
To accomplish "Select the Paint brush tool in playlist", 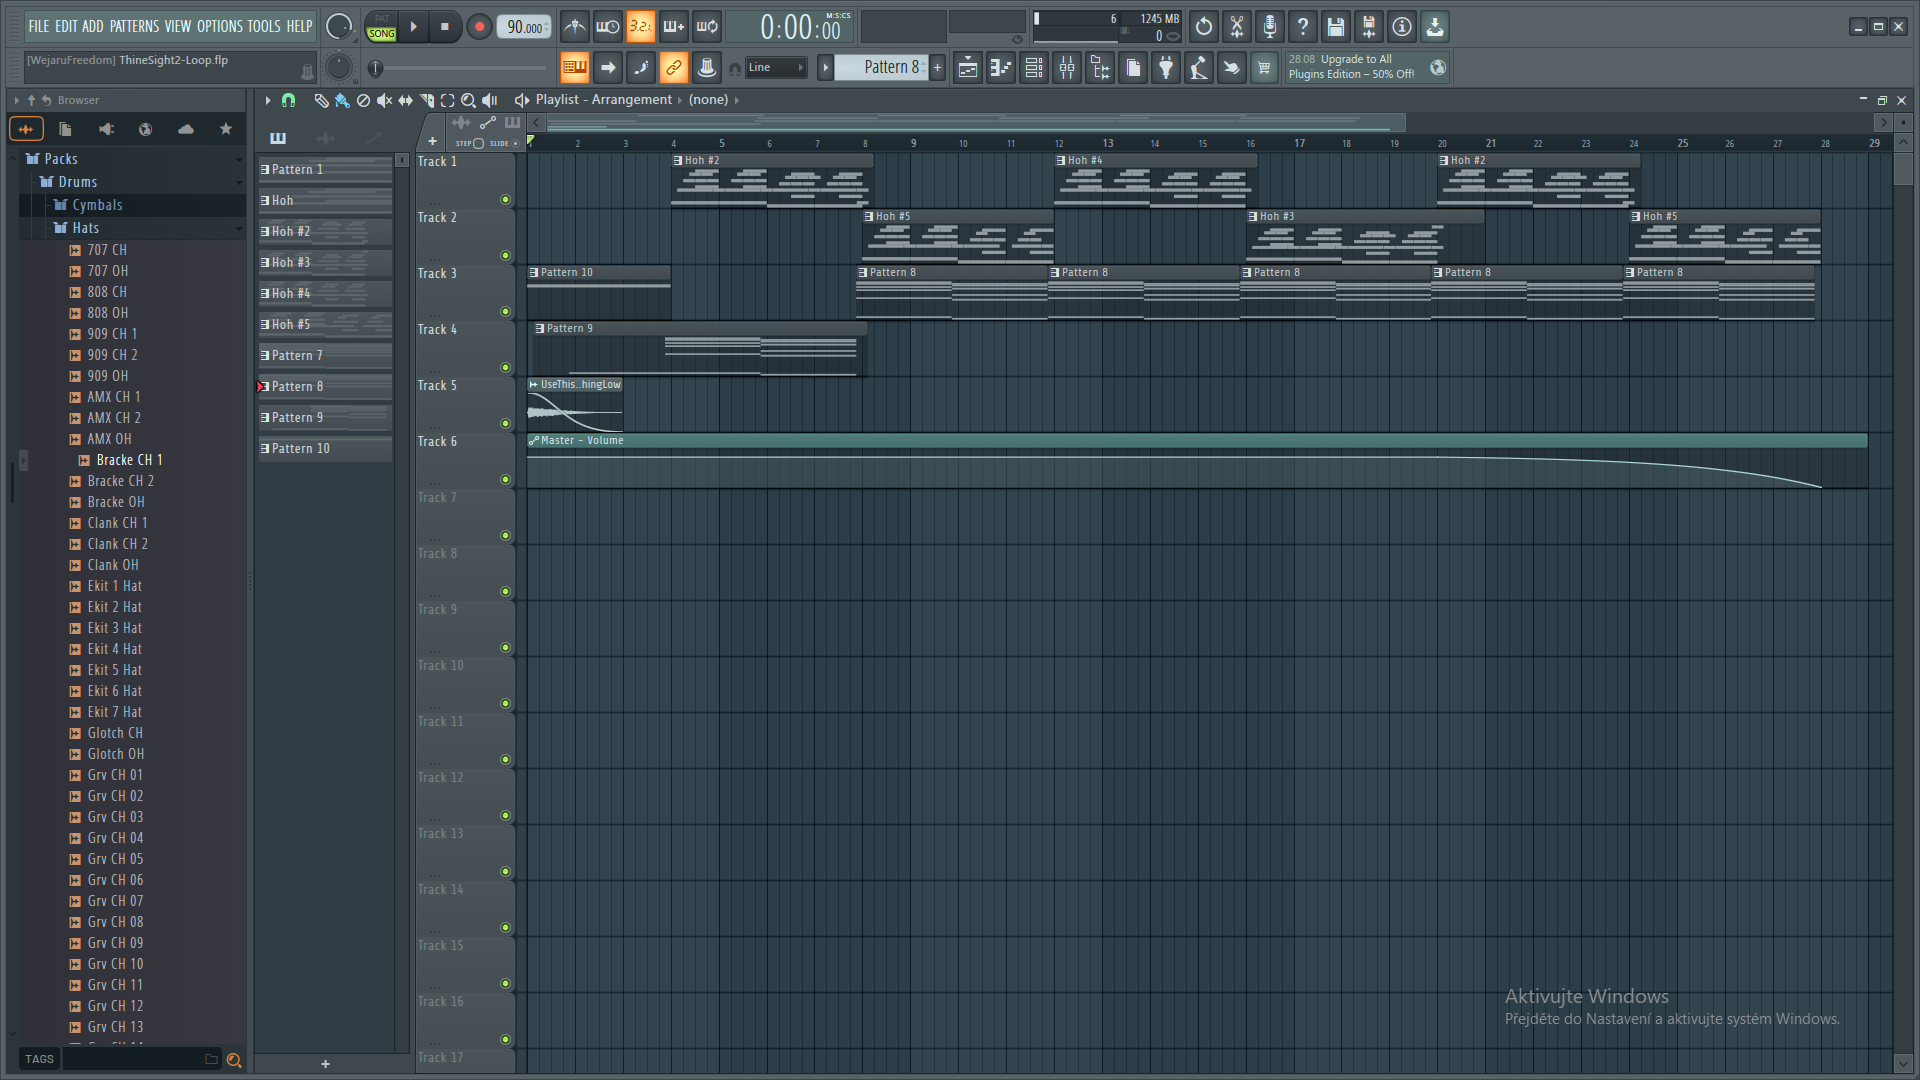I will click(342, 100).
